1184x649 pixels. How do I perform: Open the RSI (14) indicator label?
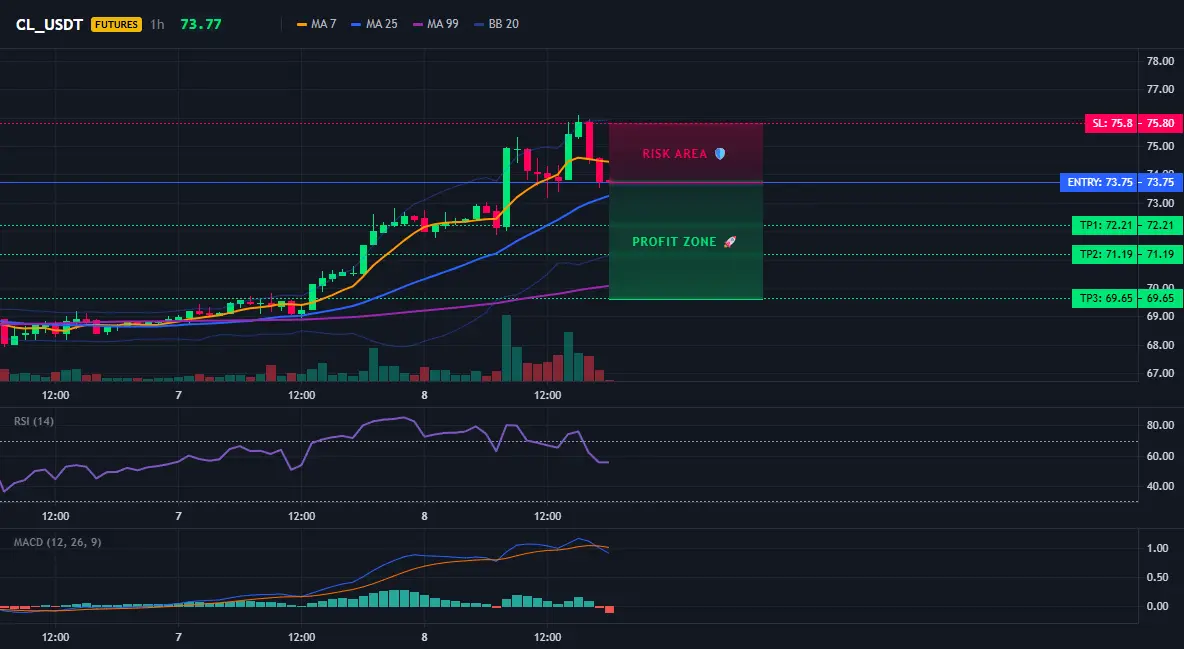click(34, 422)
